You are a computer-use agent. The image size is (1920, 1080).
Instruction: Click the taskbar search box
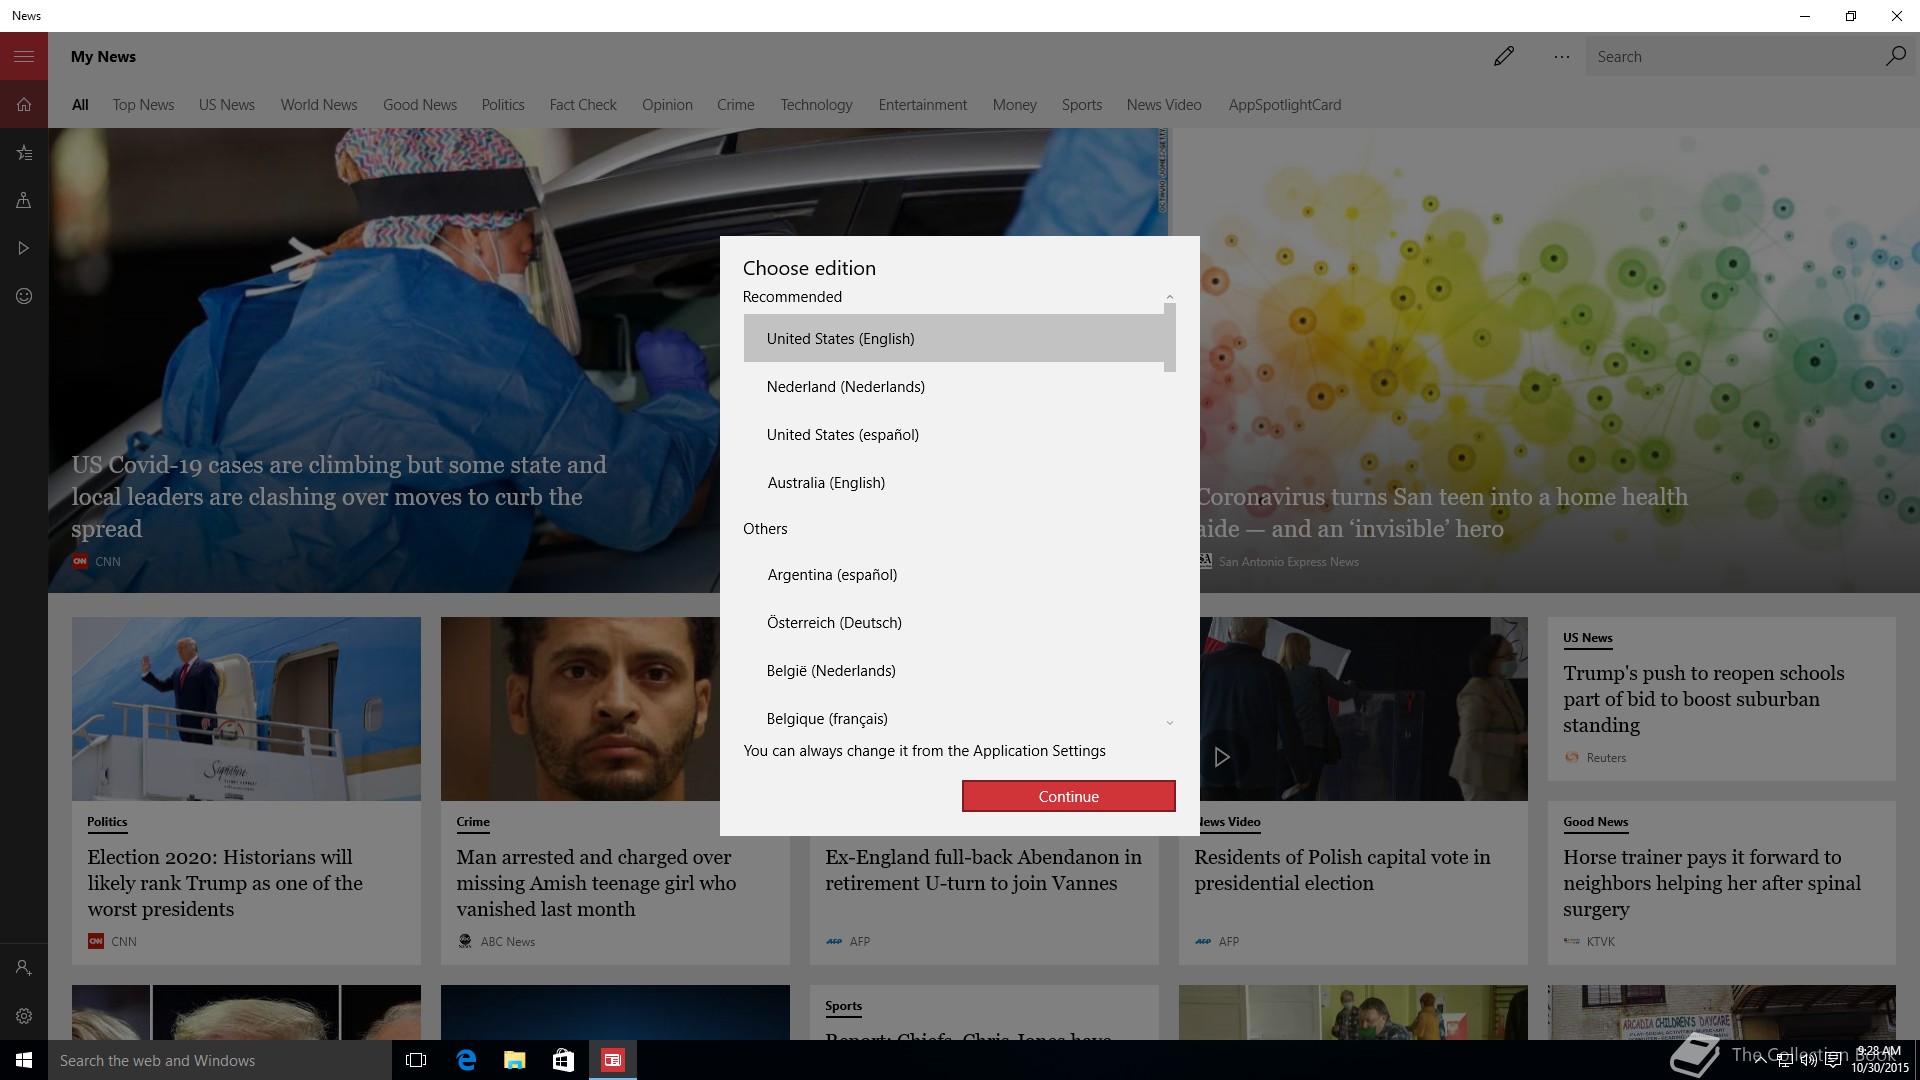point(220,1060)
